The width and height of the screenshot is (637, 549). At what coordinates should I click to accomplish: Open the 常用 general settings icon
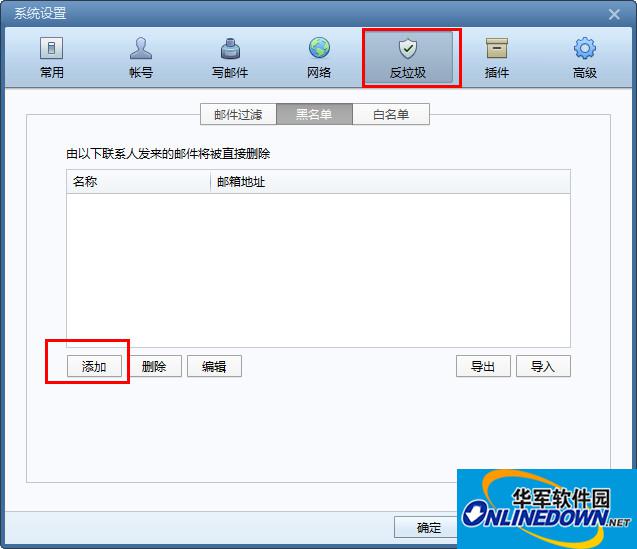(52, 48)
